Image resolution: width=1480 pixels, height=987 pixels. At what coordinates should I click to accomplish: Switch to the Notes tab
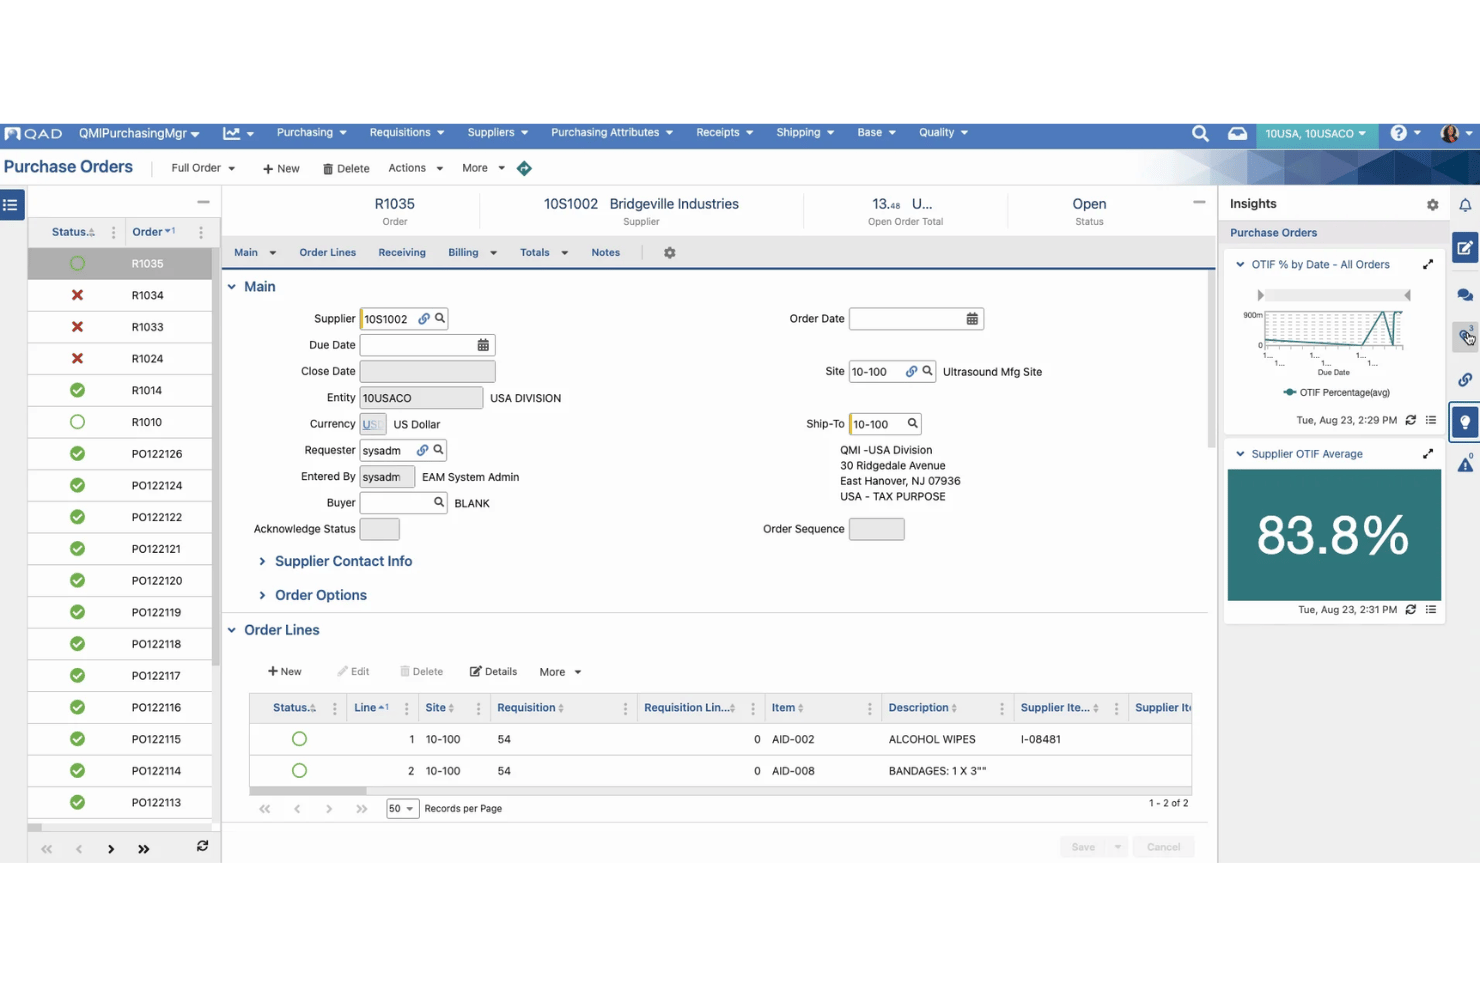[605, 253]
